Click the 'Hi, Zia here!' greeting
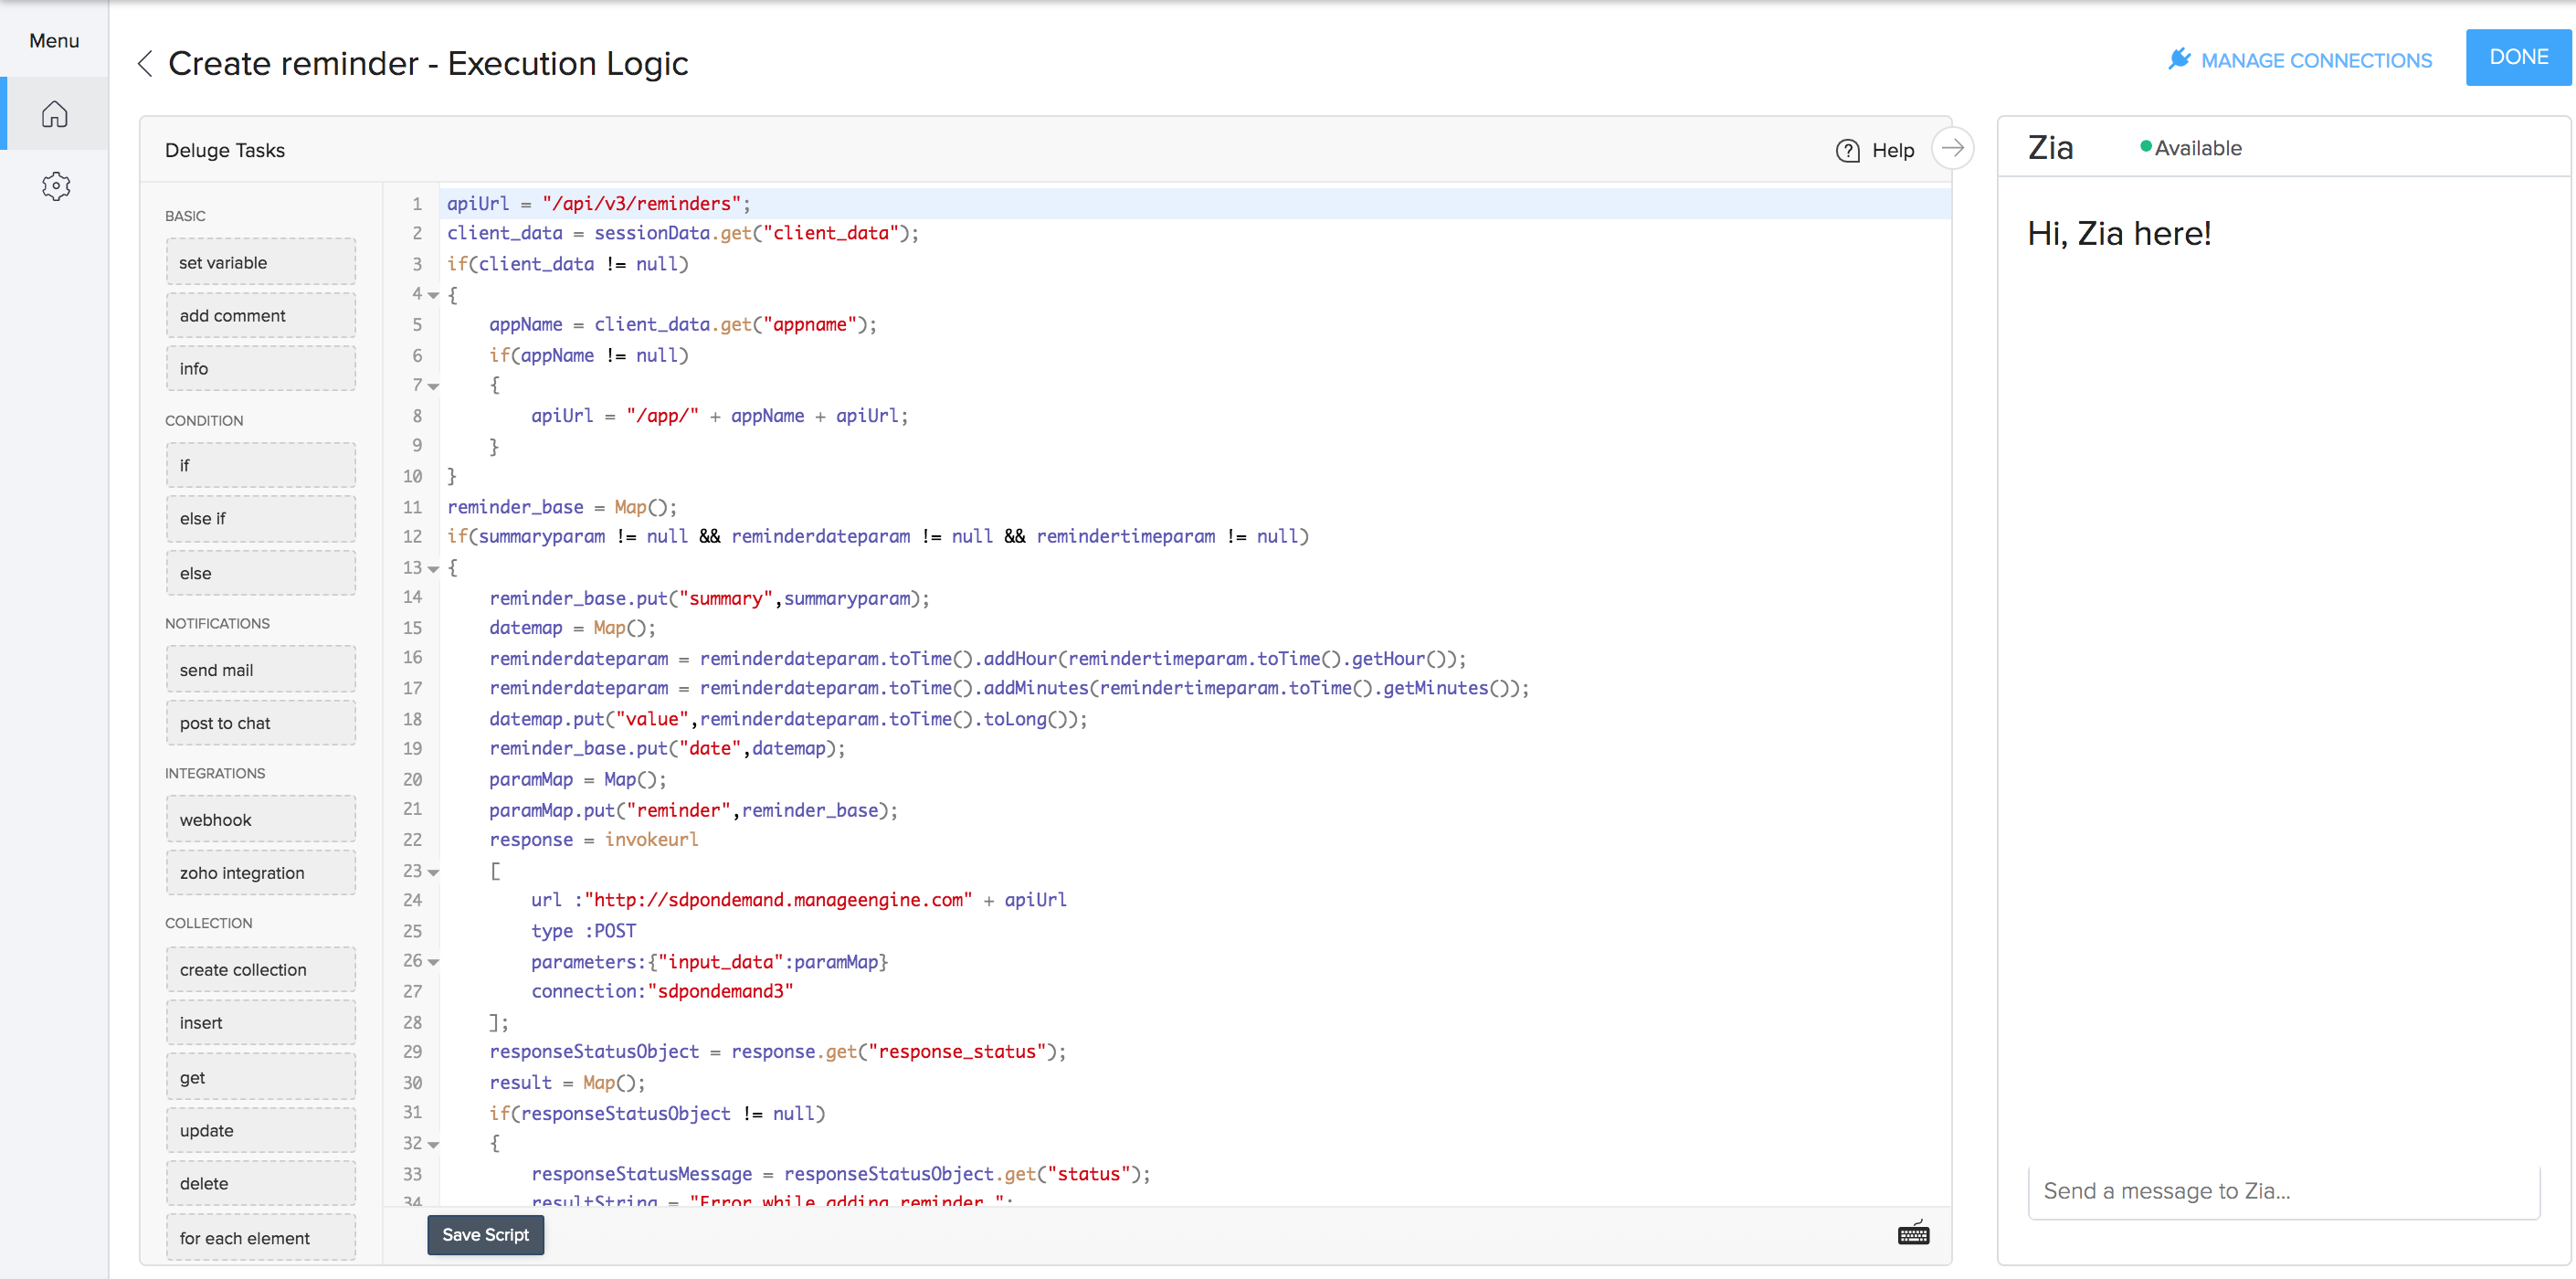 click(x=2119, y=233)
